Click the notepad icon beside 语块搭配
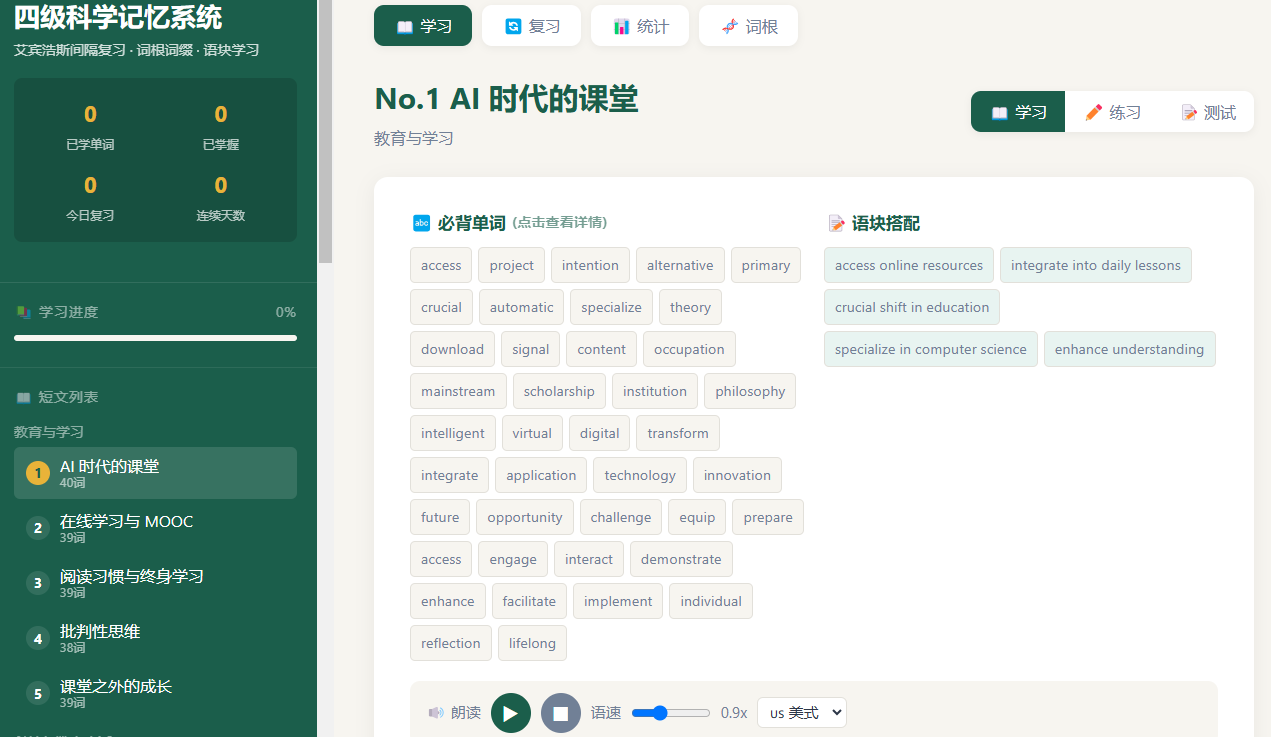 pos(836,223)
